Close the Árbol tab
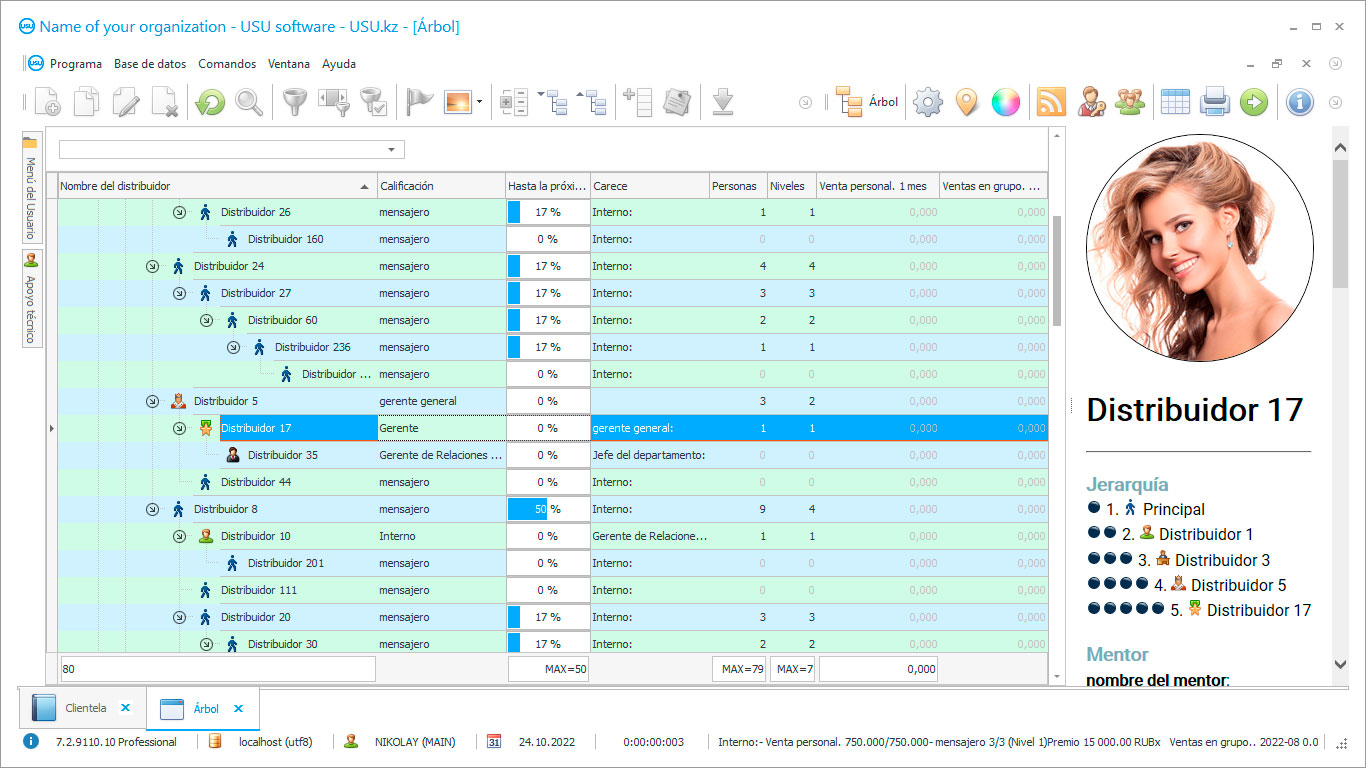Screen dimensions: 1366x768 238,708
